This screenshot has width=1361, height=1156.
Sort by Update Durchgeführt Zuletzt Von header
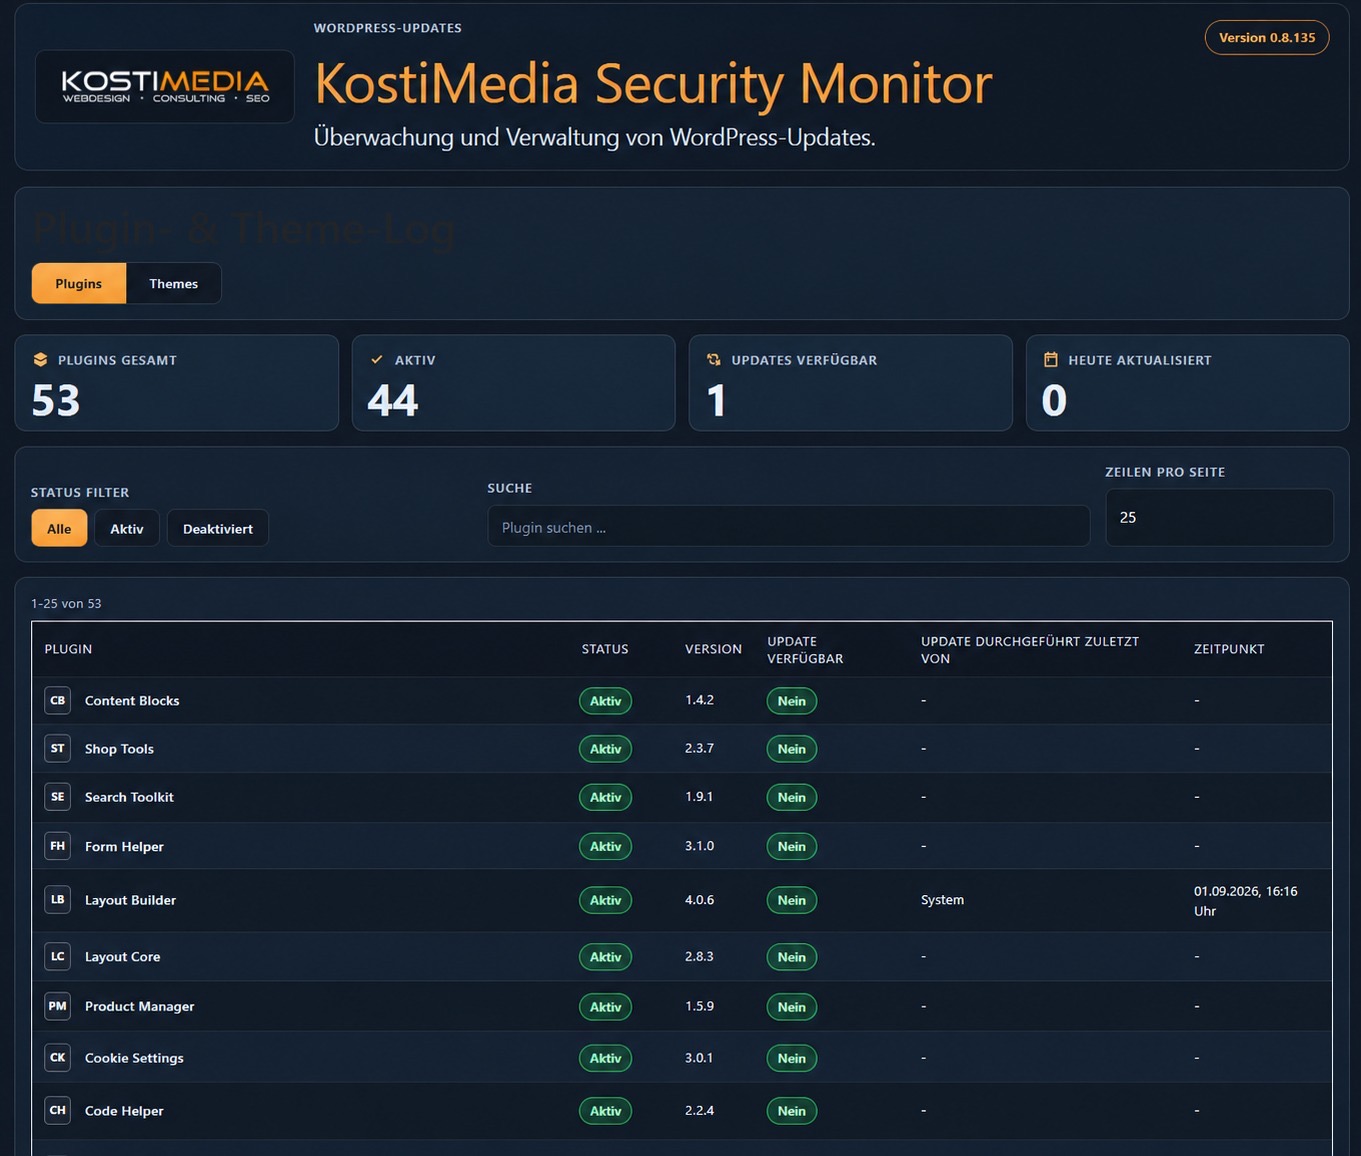pos(1030,650)
